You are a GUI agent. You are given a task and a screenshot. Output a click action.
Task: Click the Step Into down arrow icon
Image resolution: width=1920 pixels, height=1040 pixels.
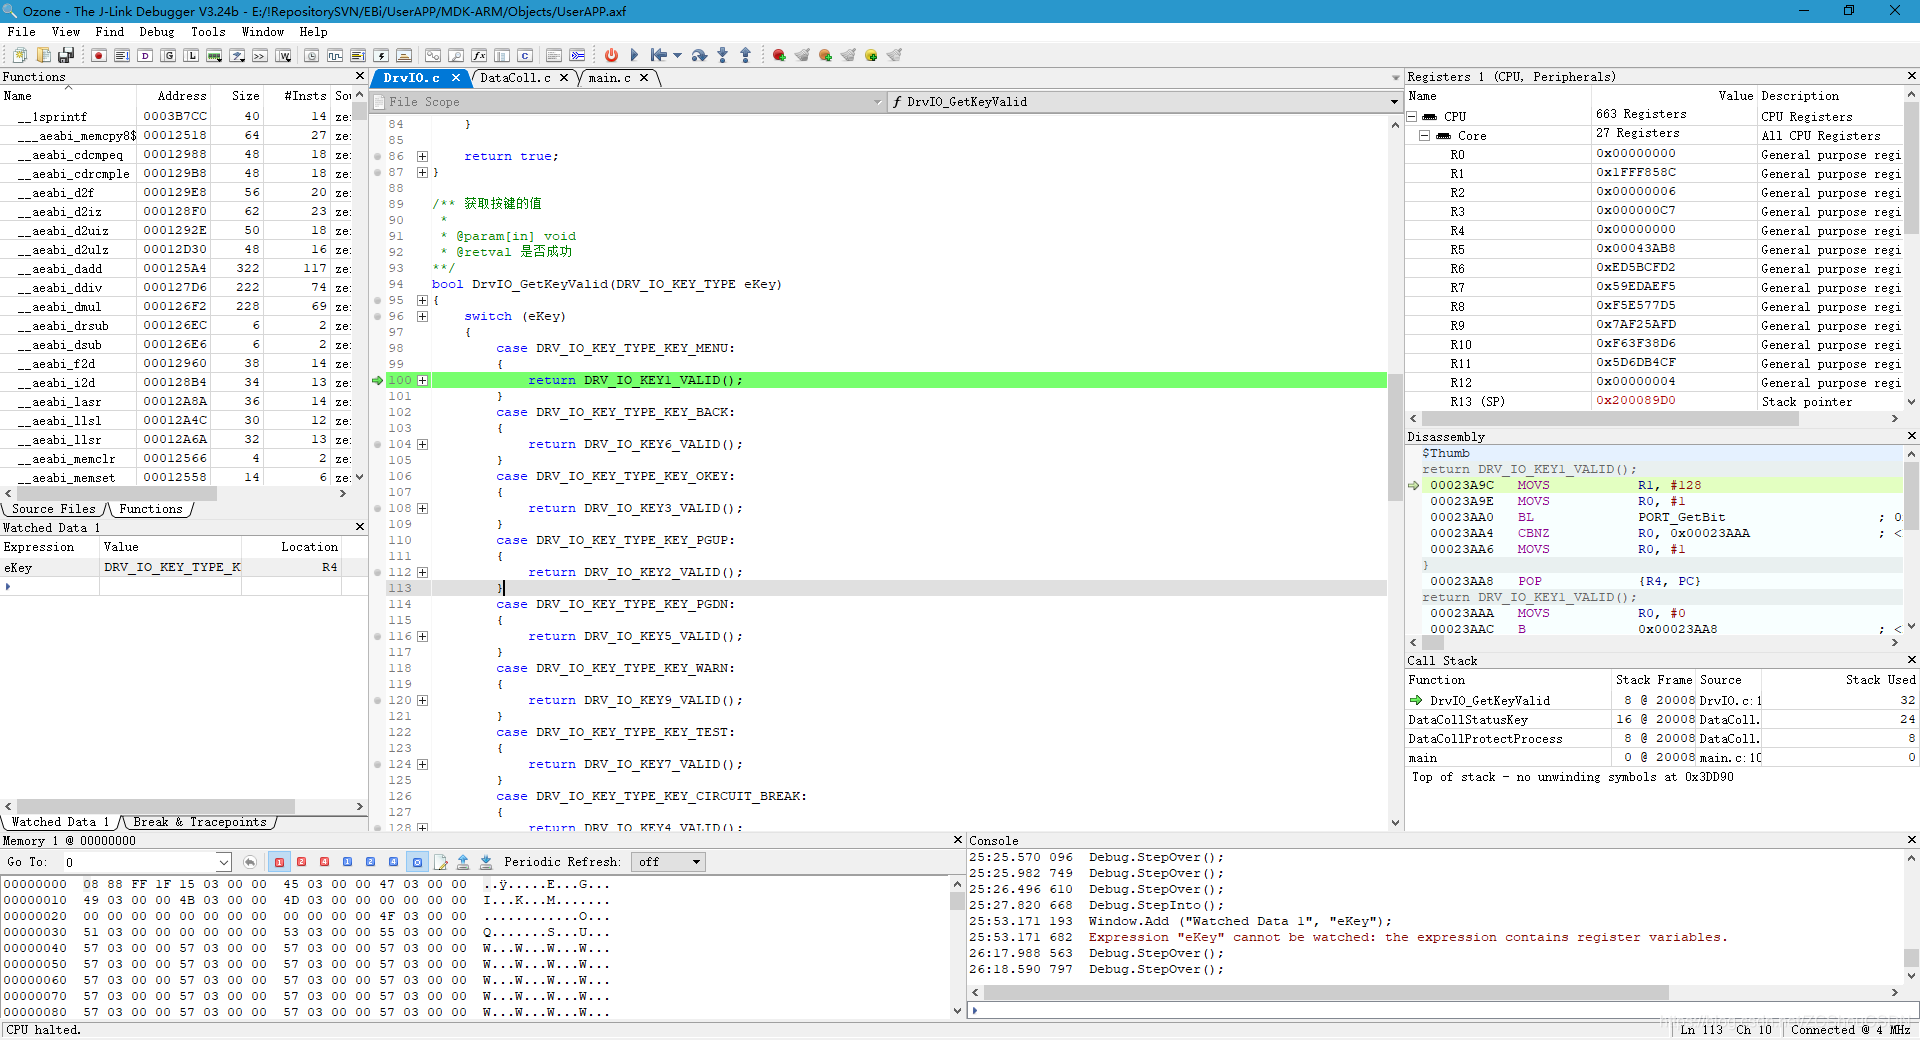(722, 55)
